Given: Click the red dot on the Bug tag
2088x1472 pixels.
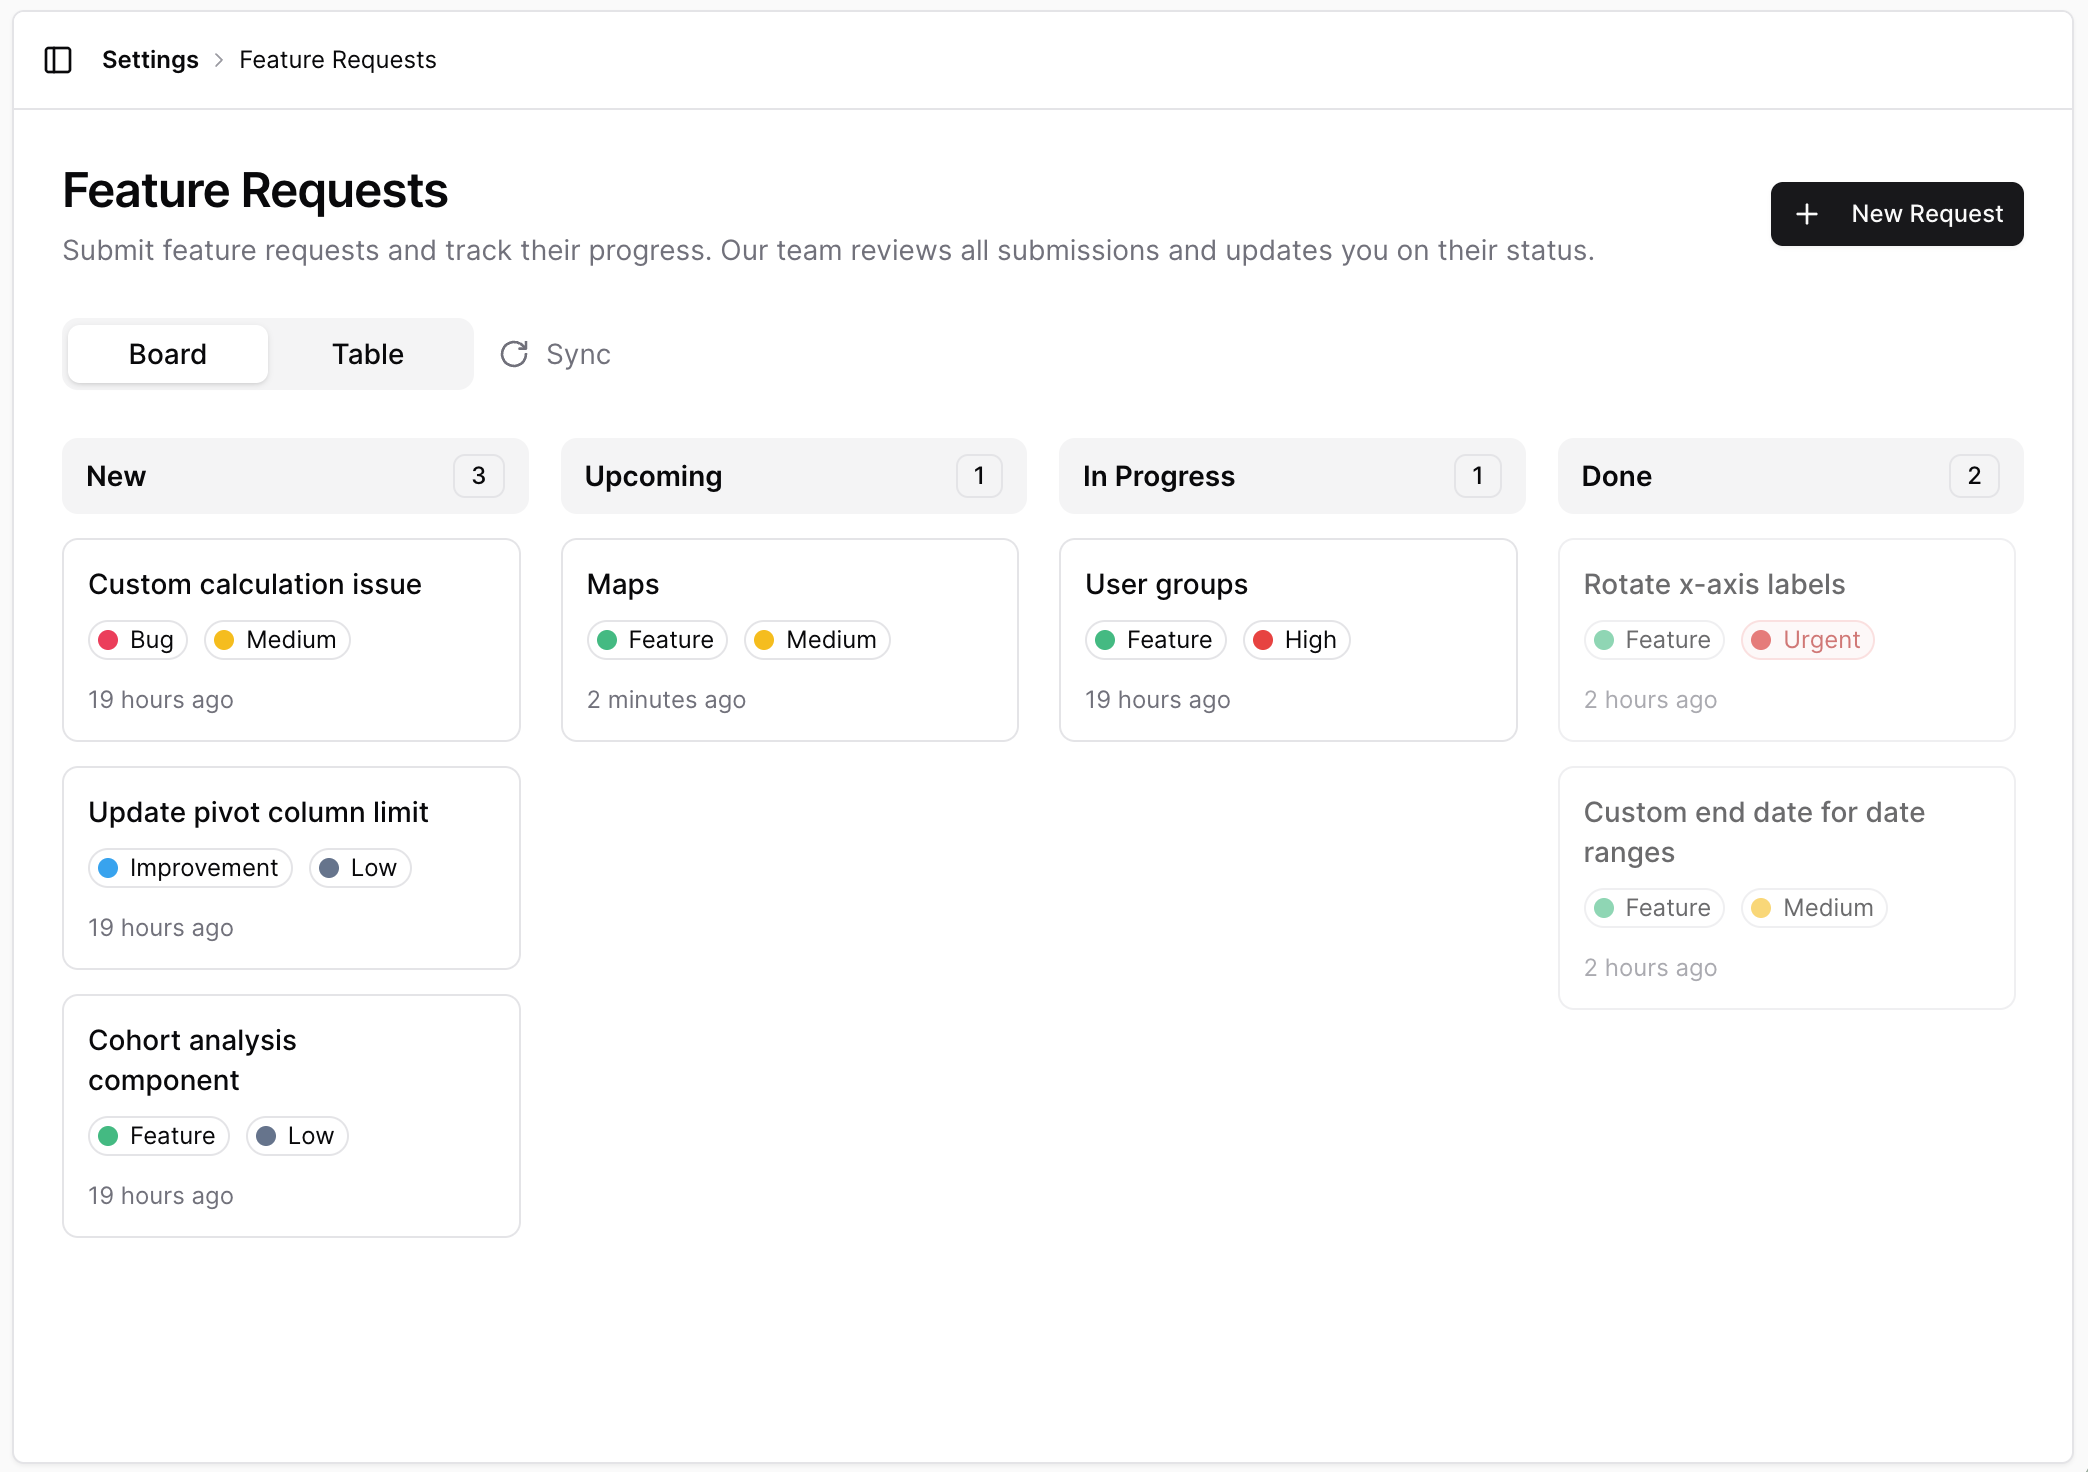Looking at the screenshot, I should pyautogui.click(x=110, y=640).
